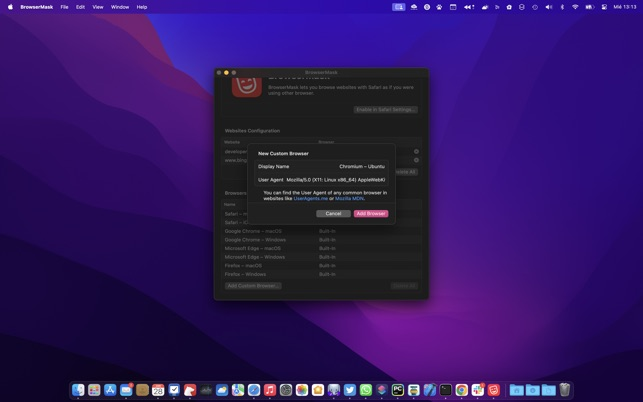Open the Trash in the Dock
Viewport: 643px width, 402px height.
pyautogui.click(x=565, y=390)
